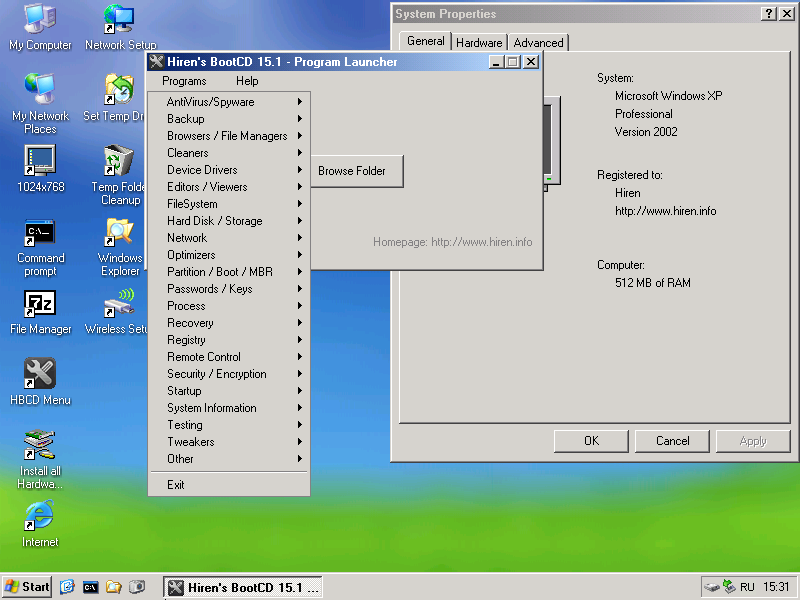
Task: Switch to the General tab in System Properties
Action: point(426,41)
